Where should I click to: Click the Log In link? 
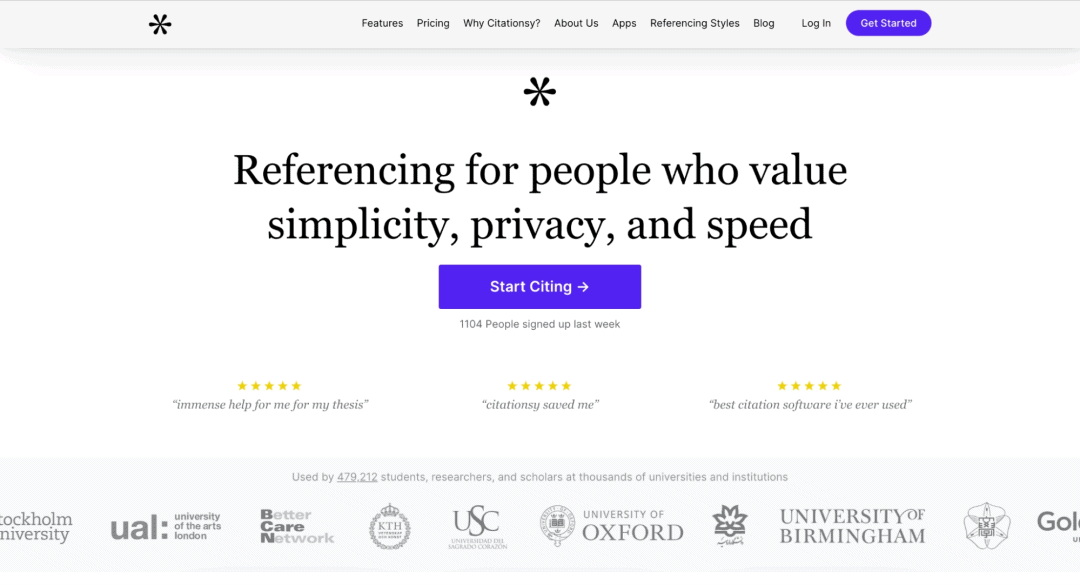tap(816, 23)
